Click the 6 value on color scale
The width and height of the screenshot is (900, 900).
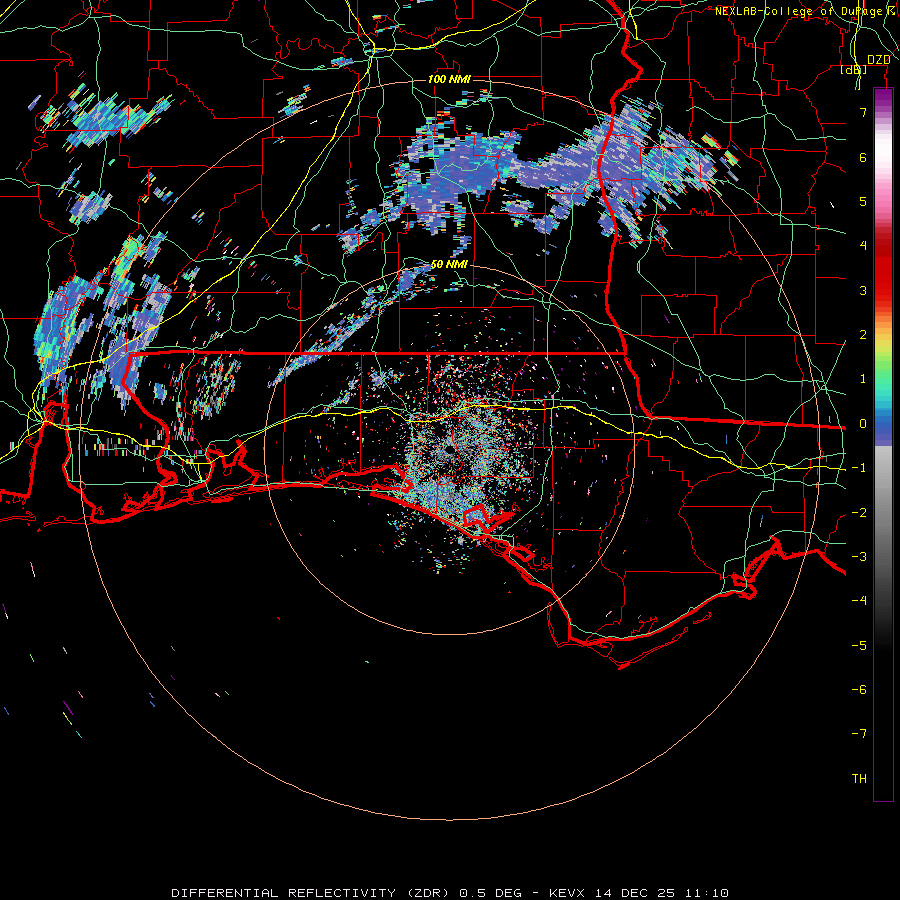(863, 157)
